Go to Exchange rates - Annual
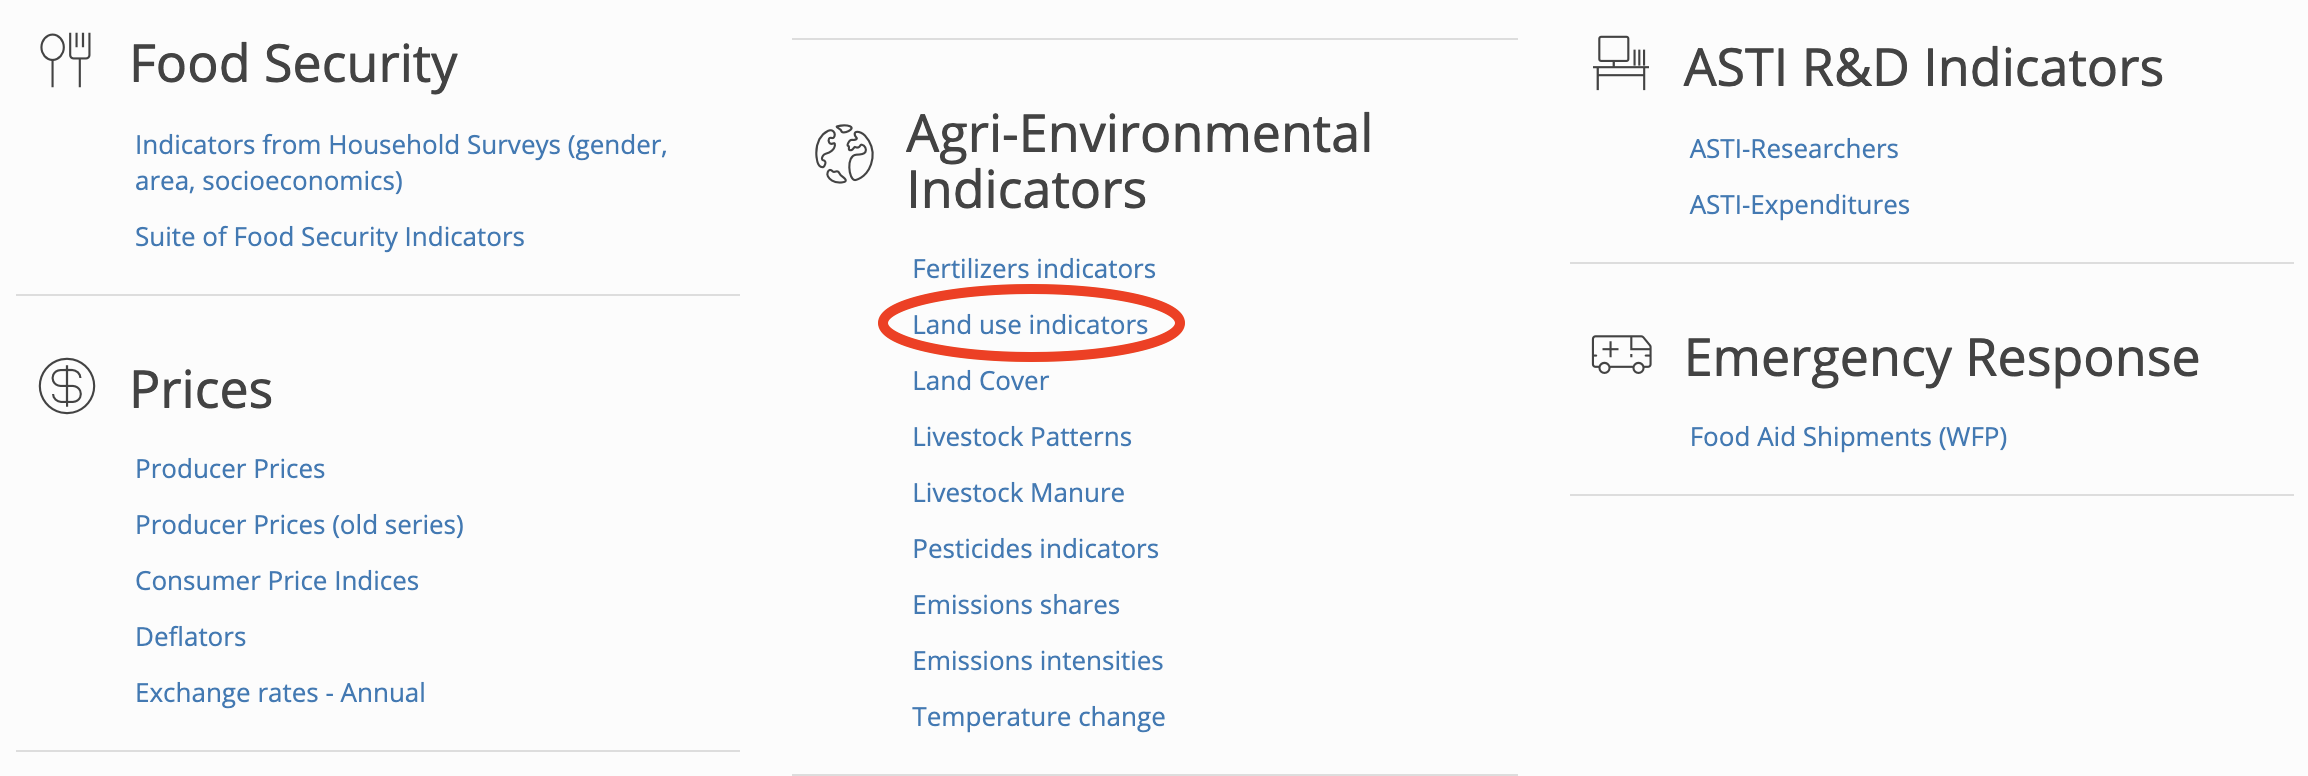The width and height of the screenshot is (2308, 776). tap(280, 693)
